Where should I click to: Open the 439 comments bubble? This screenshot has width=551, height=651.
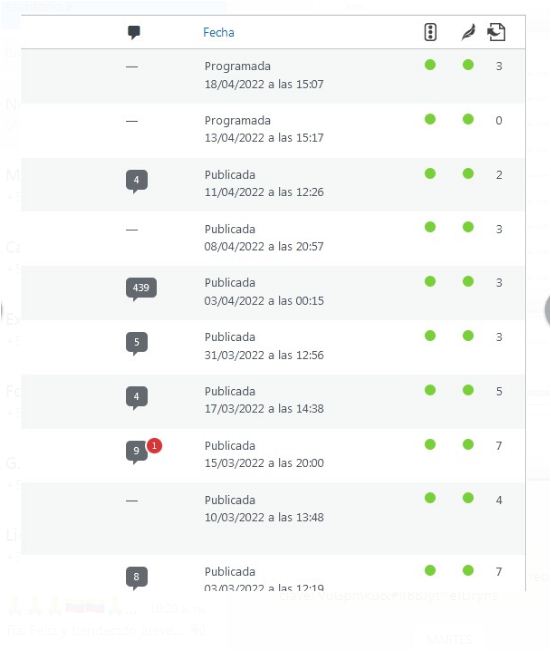point(141,288)
